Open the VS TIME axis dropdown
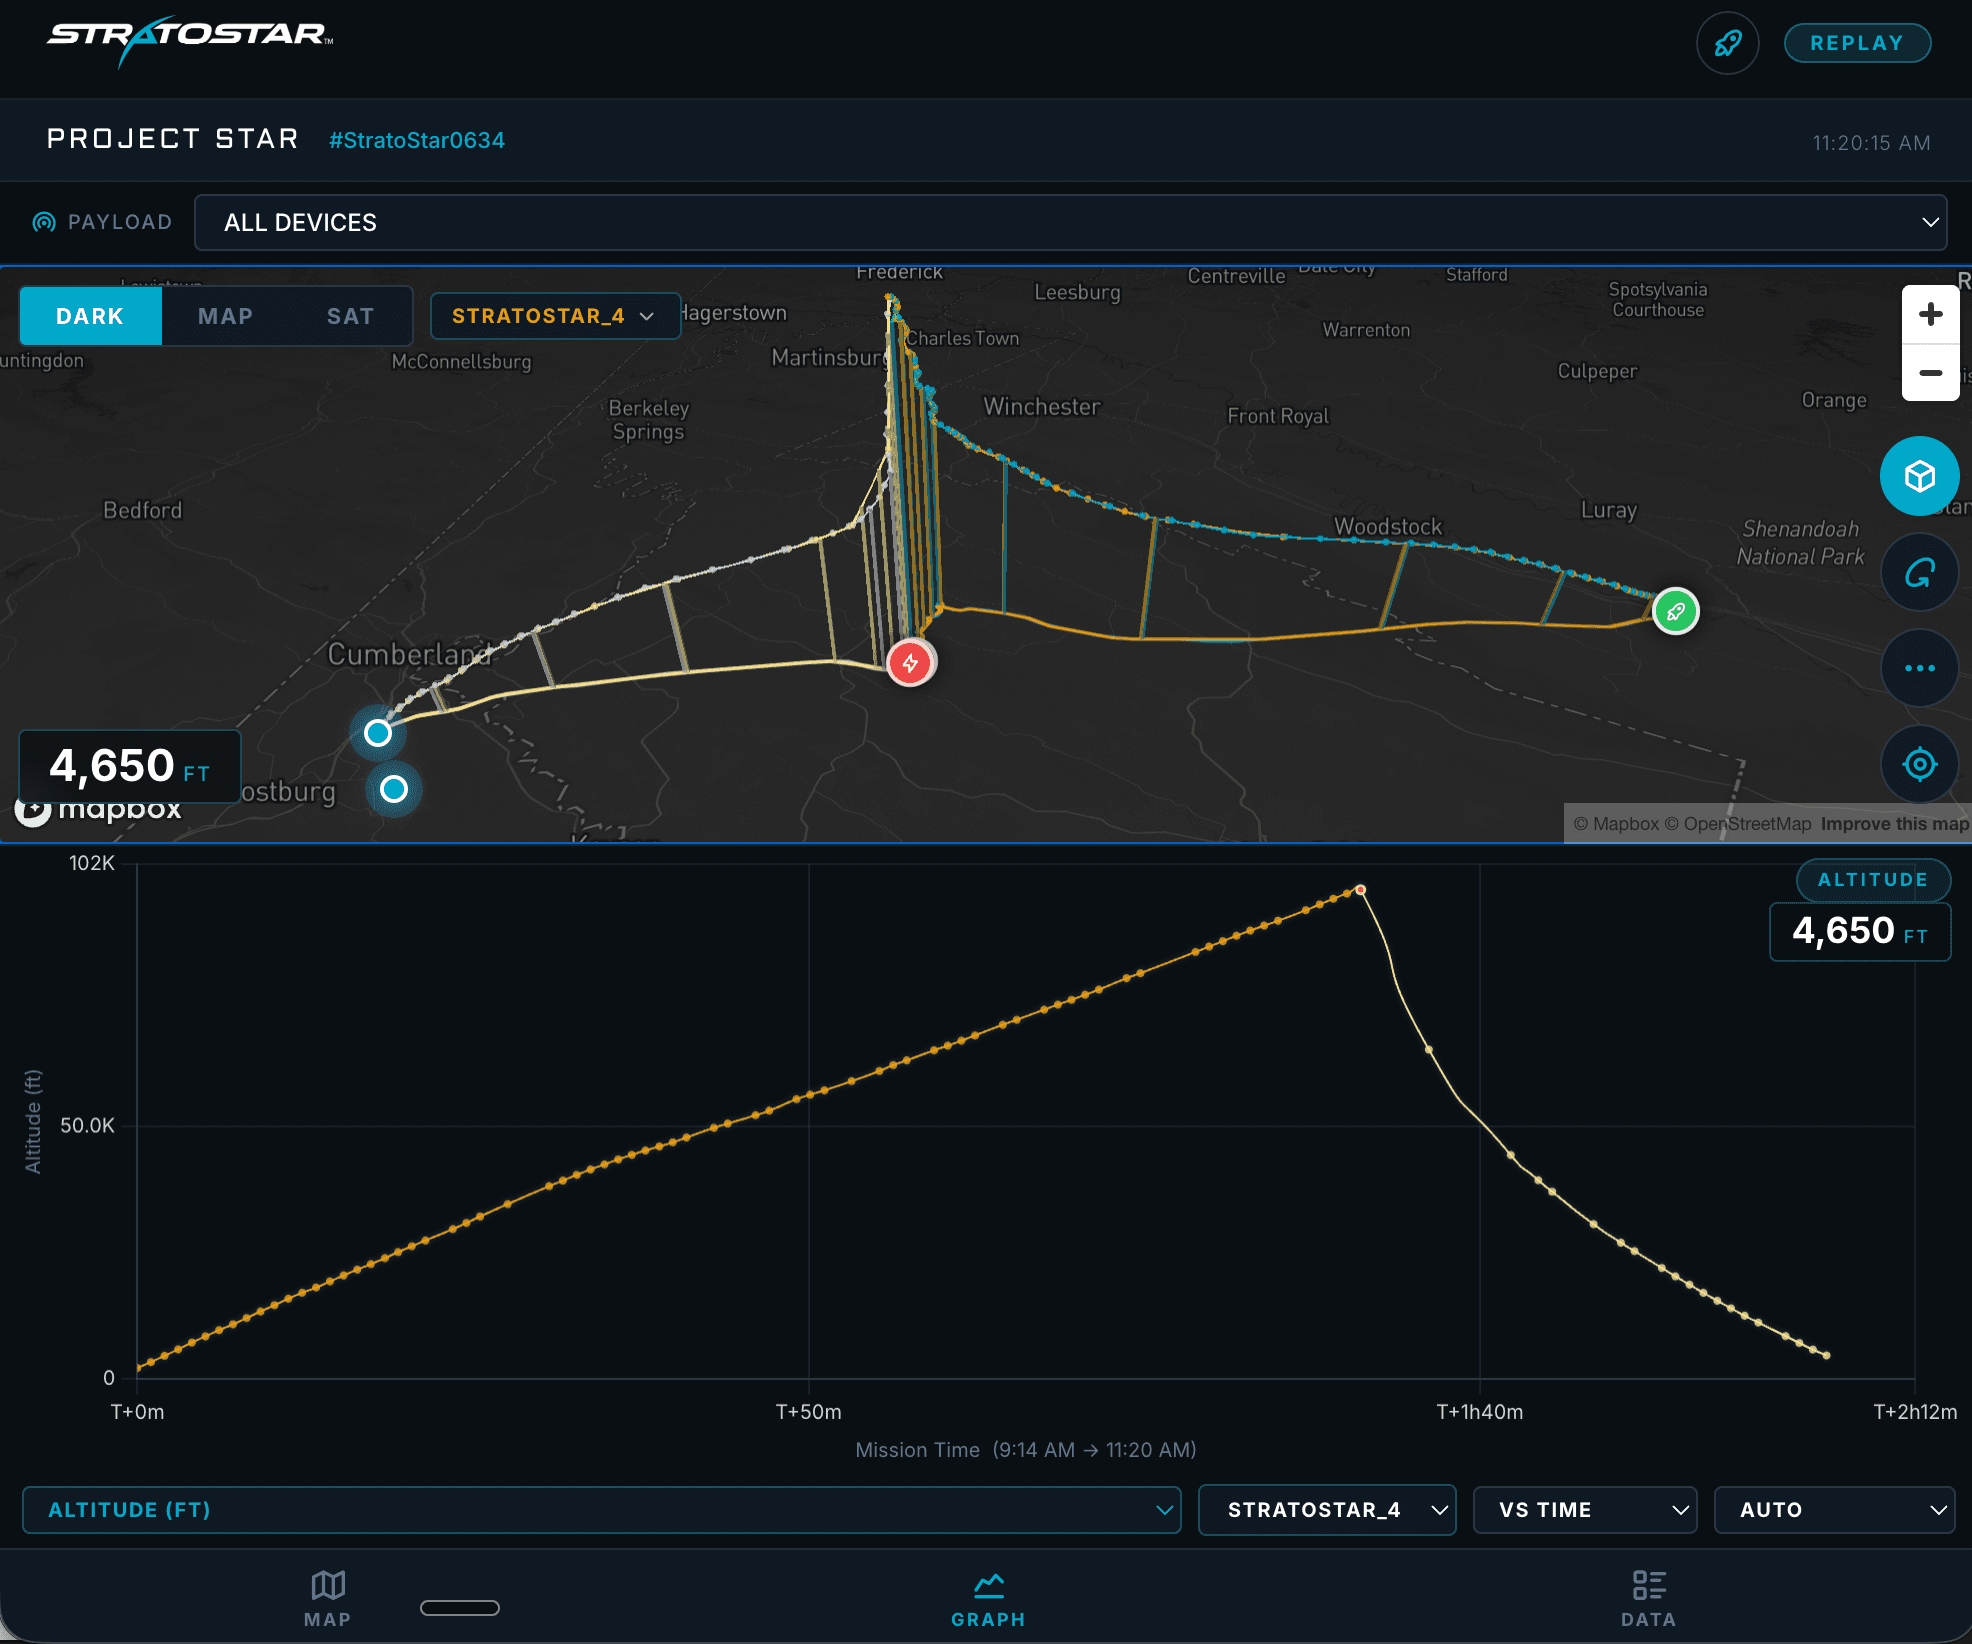This screenshot has height=1644, width=1972. tap(1585, 1510)
